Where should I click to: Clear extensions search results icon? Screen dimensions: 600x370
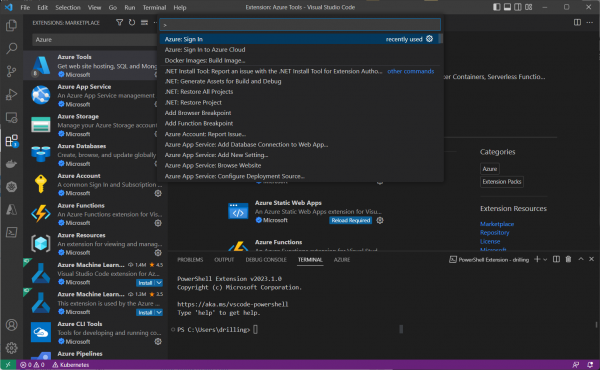[x=144, y=23]
